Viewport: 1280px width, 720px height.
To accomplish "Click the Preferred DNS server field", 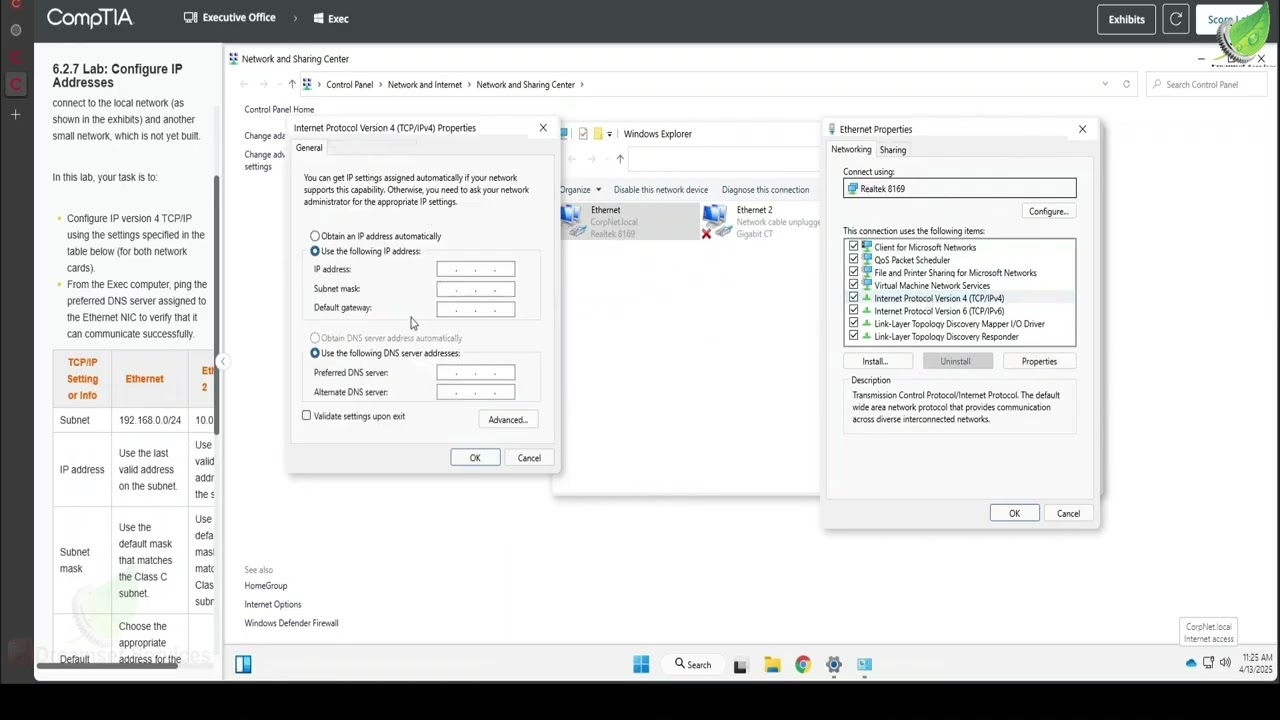I will pos(475,372).
